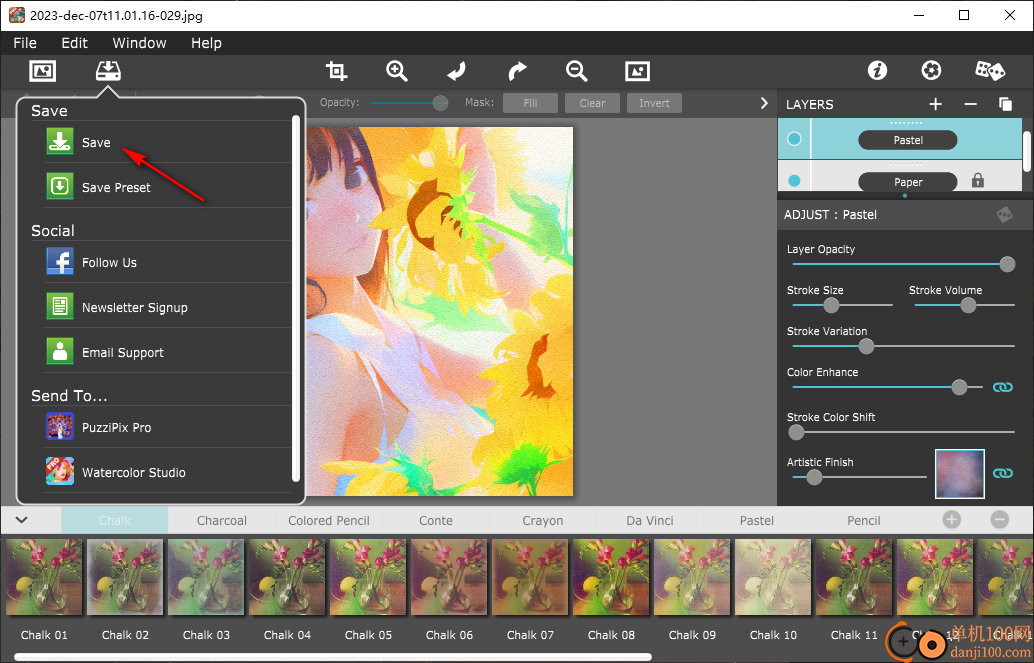Switch to Crayon preset tab
1034x663 pixels.
(543, 521)
